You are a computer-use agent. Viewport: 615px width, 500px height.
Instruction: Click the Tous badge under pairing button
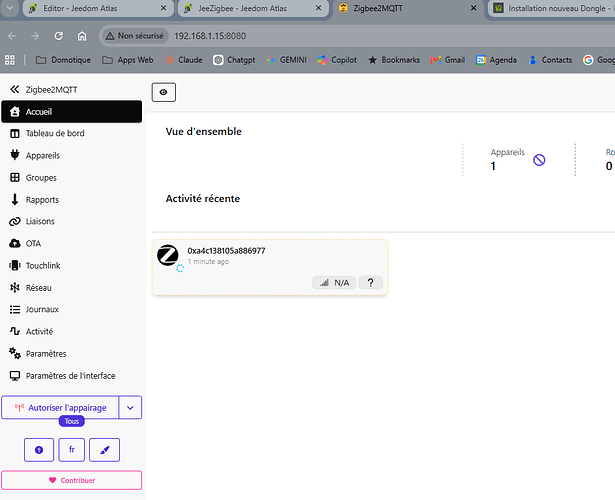click(x=72, y=421)
